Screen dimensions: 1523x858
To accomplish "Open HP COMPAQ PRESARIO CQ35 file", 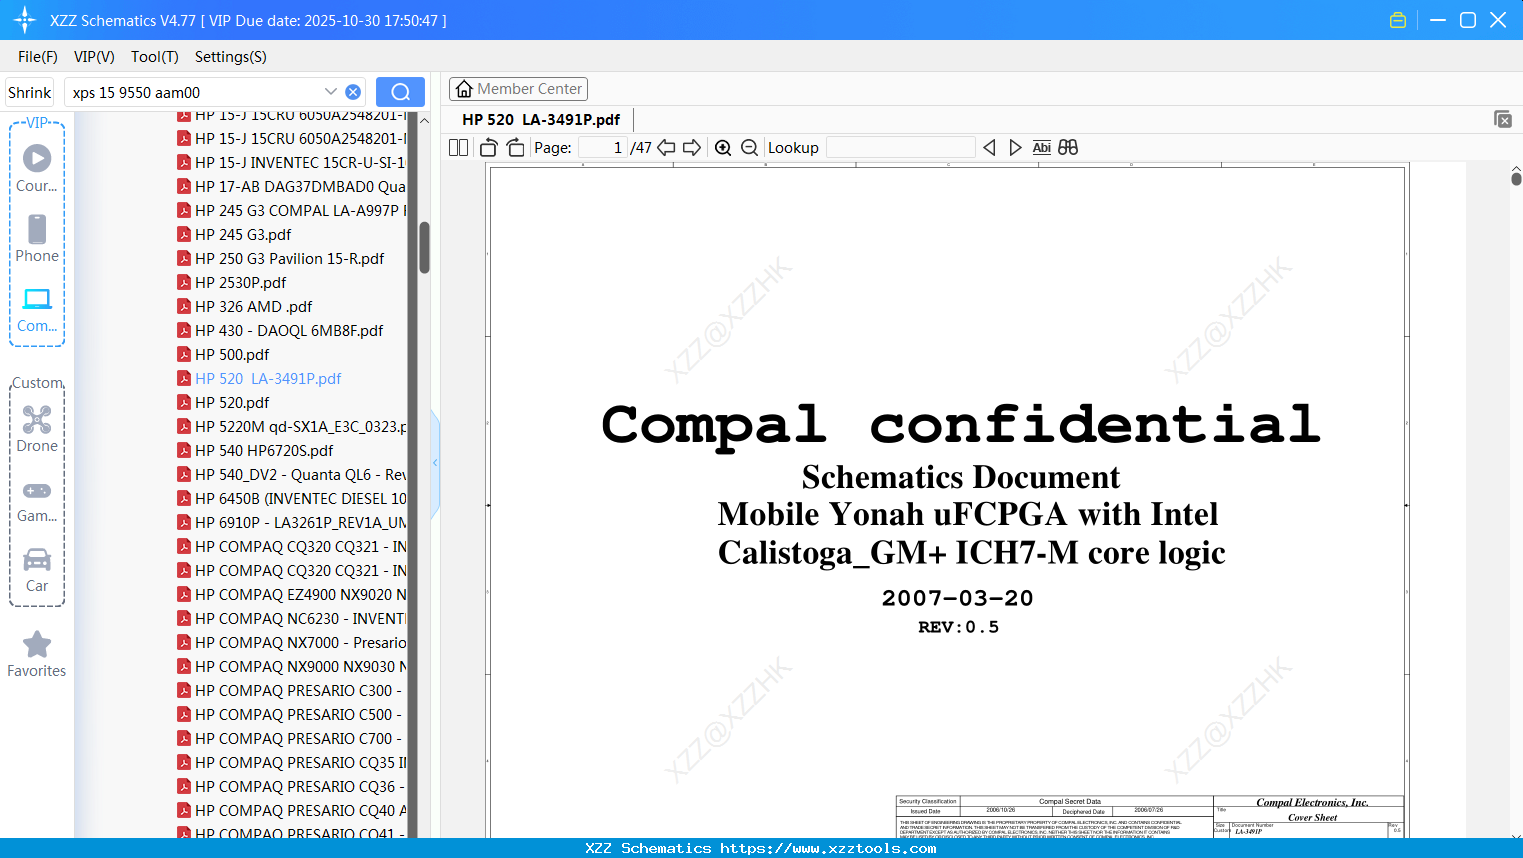I will [291, 762].
